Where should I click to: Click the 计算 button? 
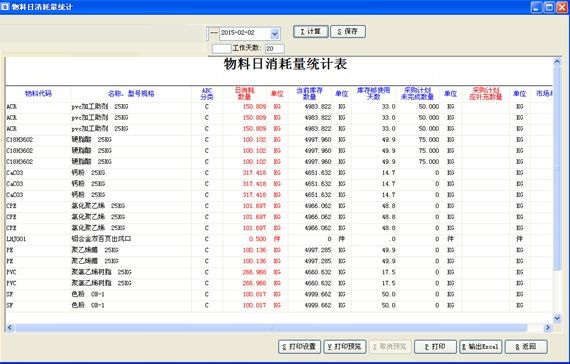coord(311,32)
